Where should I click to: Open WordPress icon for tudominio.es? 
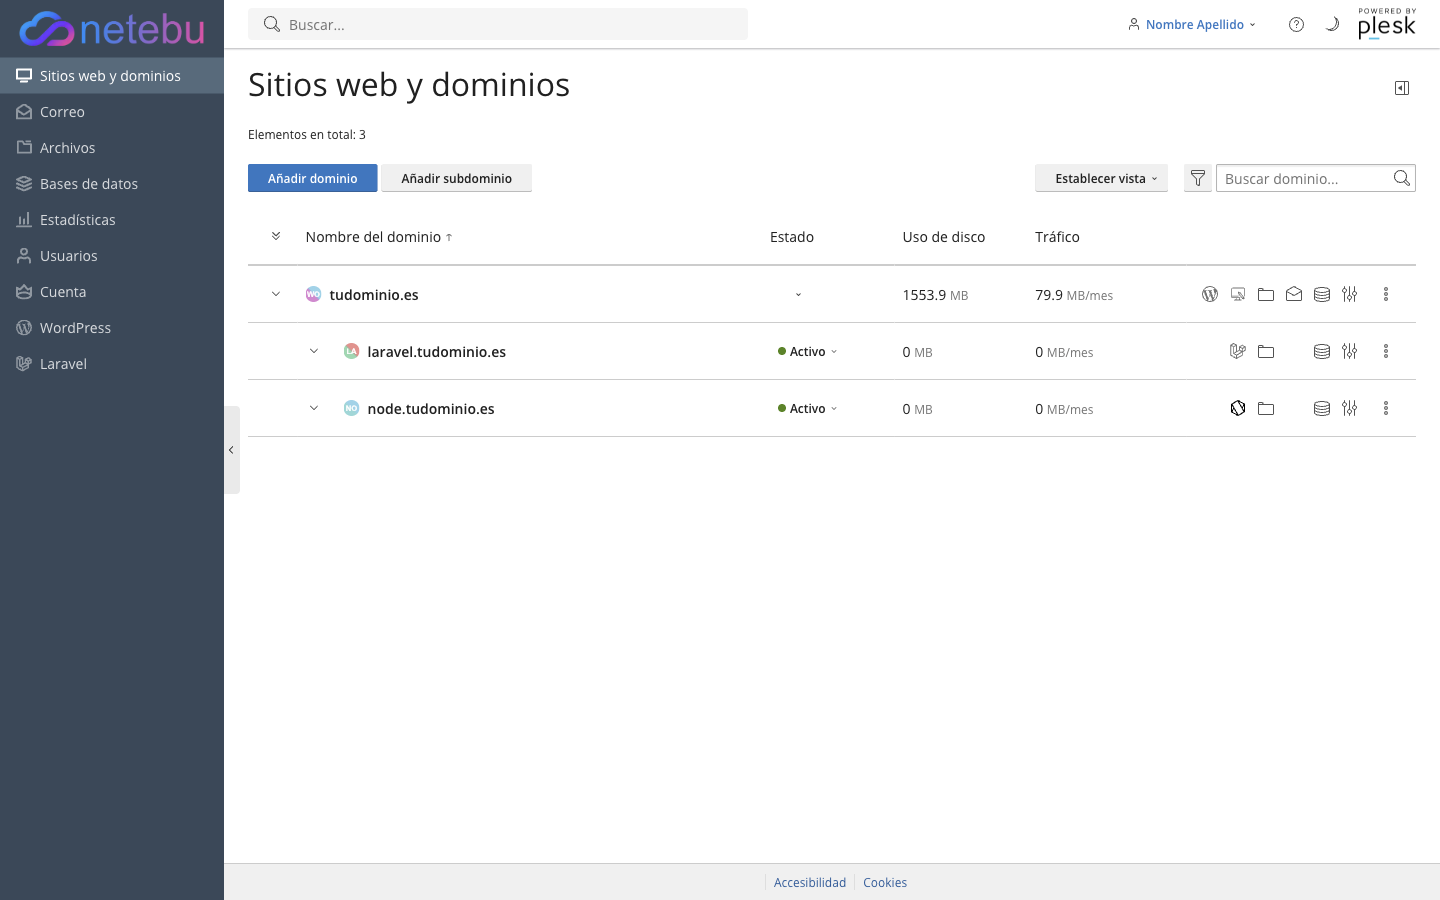point(1210,294)
